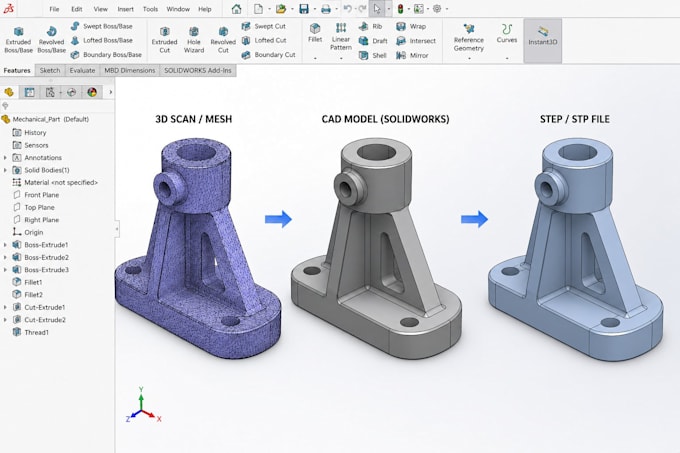Open the Edit menu
The height and width of the screenshot is (453, 680).
[77, 9]
